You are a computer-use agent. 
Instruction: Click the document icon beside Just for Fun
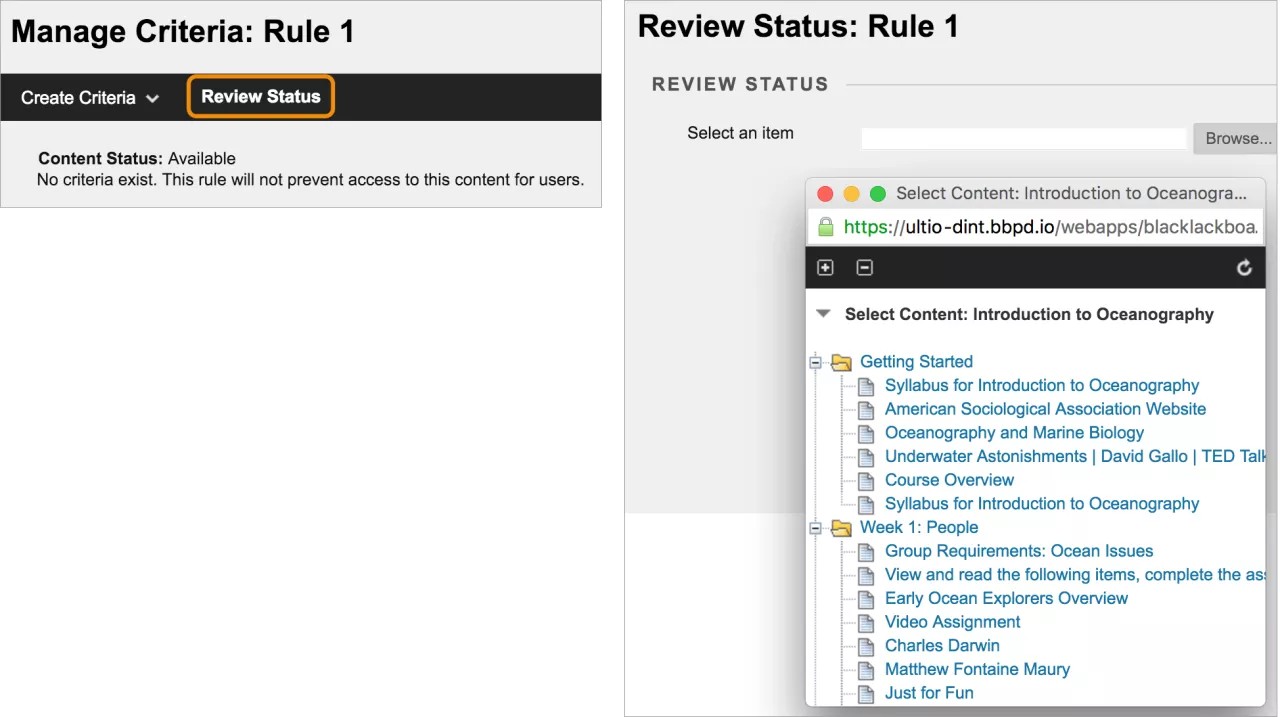tap(866, 693)
